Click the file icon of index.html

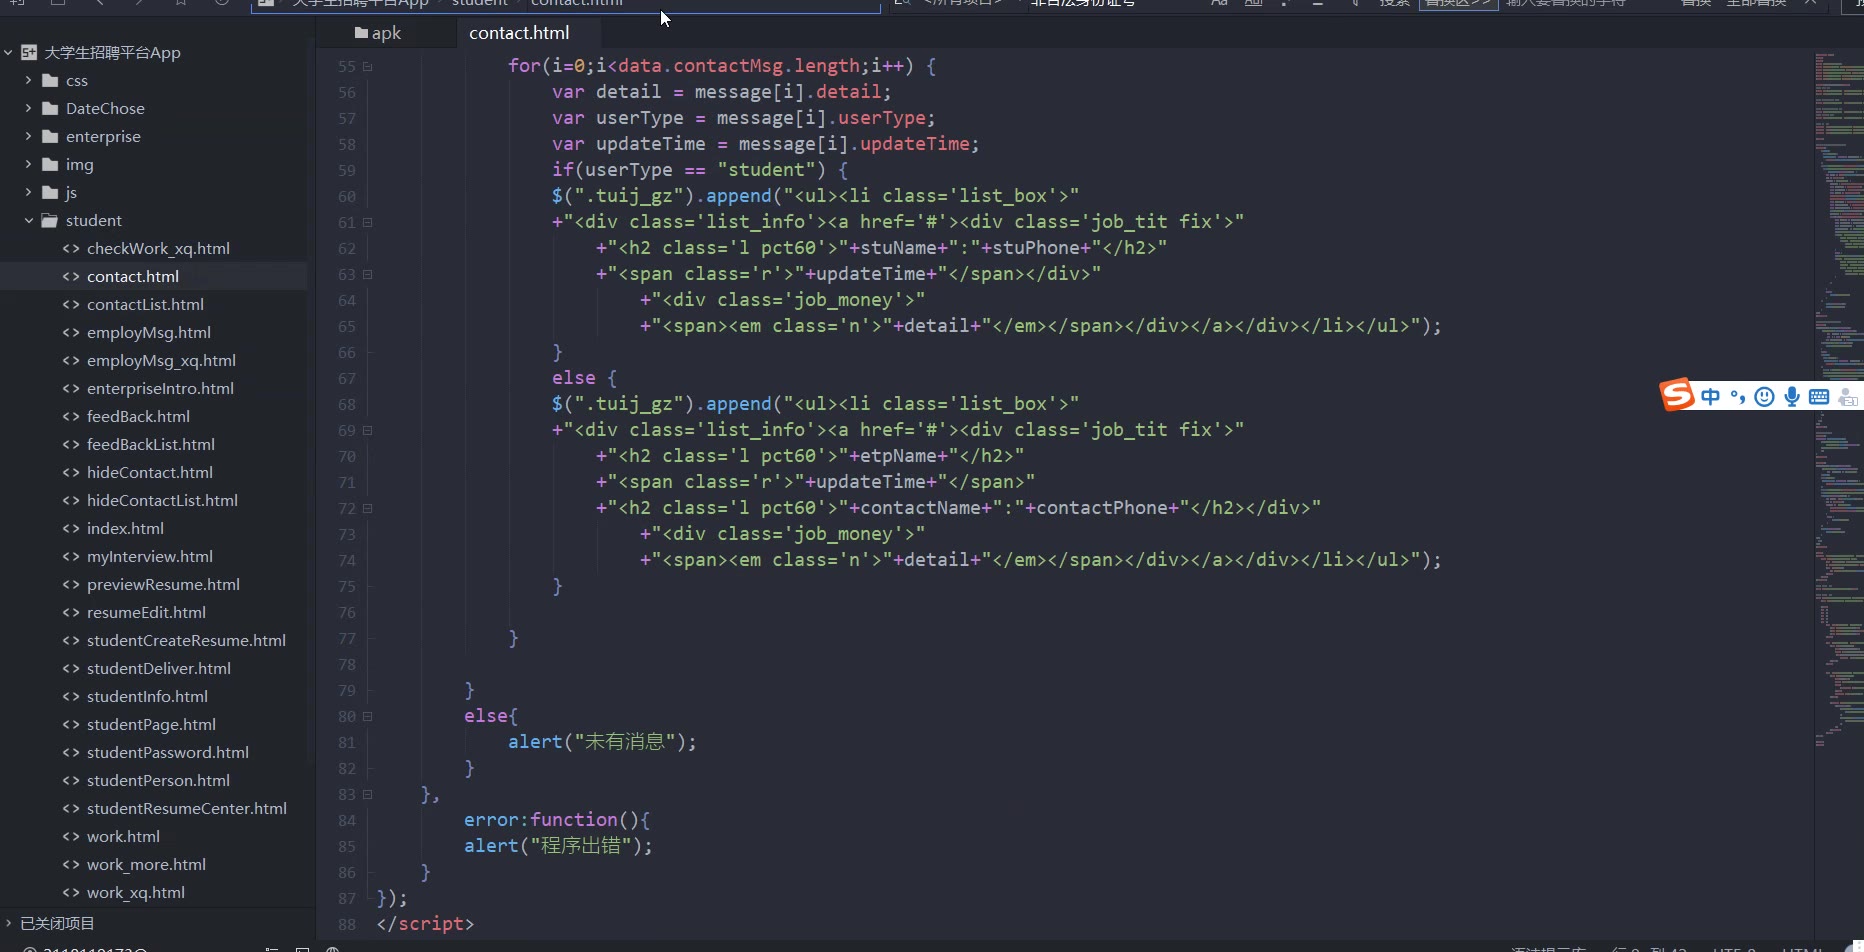71,528
